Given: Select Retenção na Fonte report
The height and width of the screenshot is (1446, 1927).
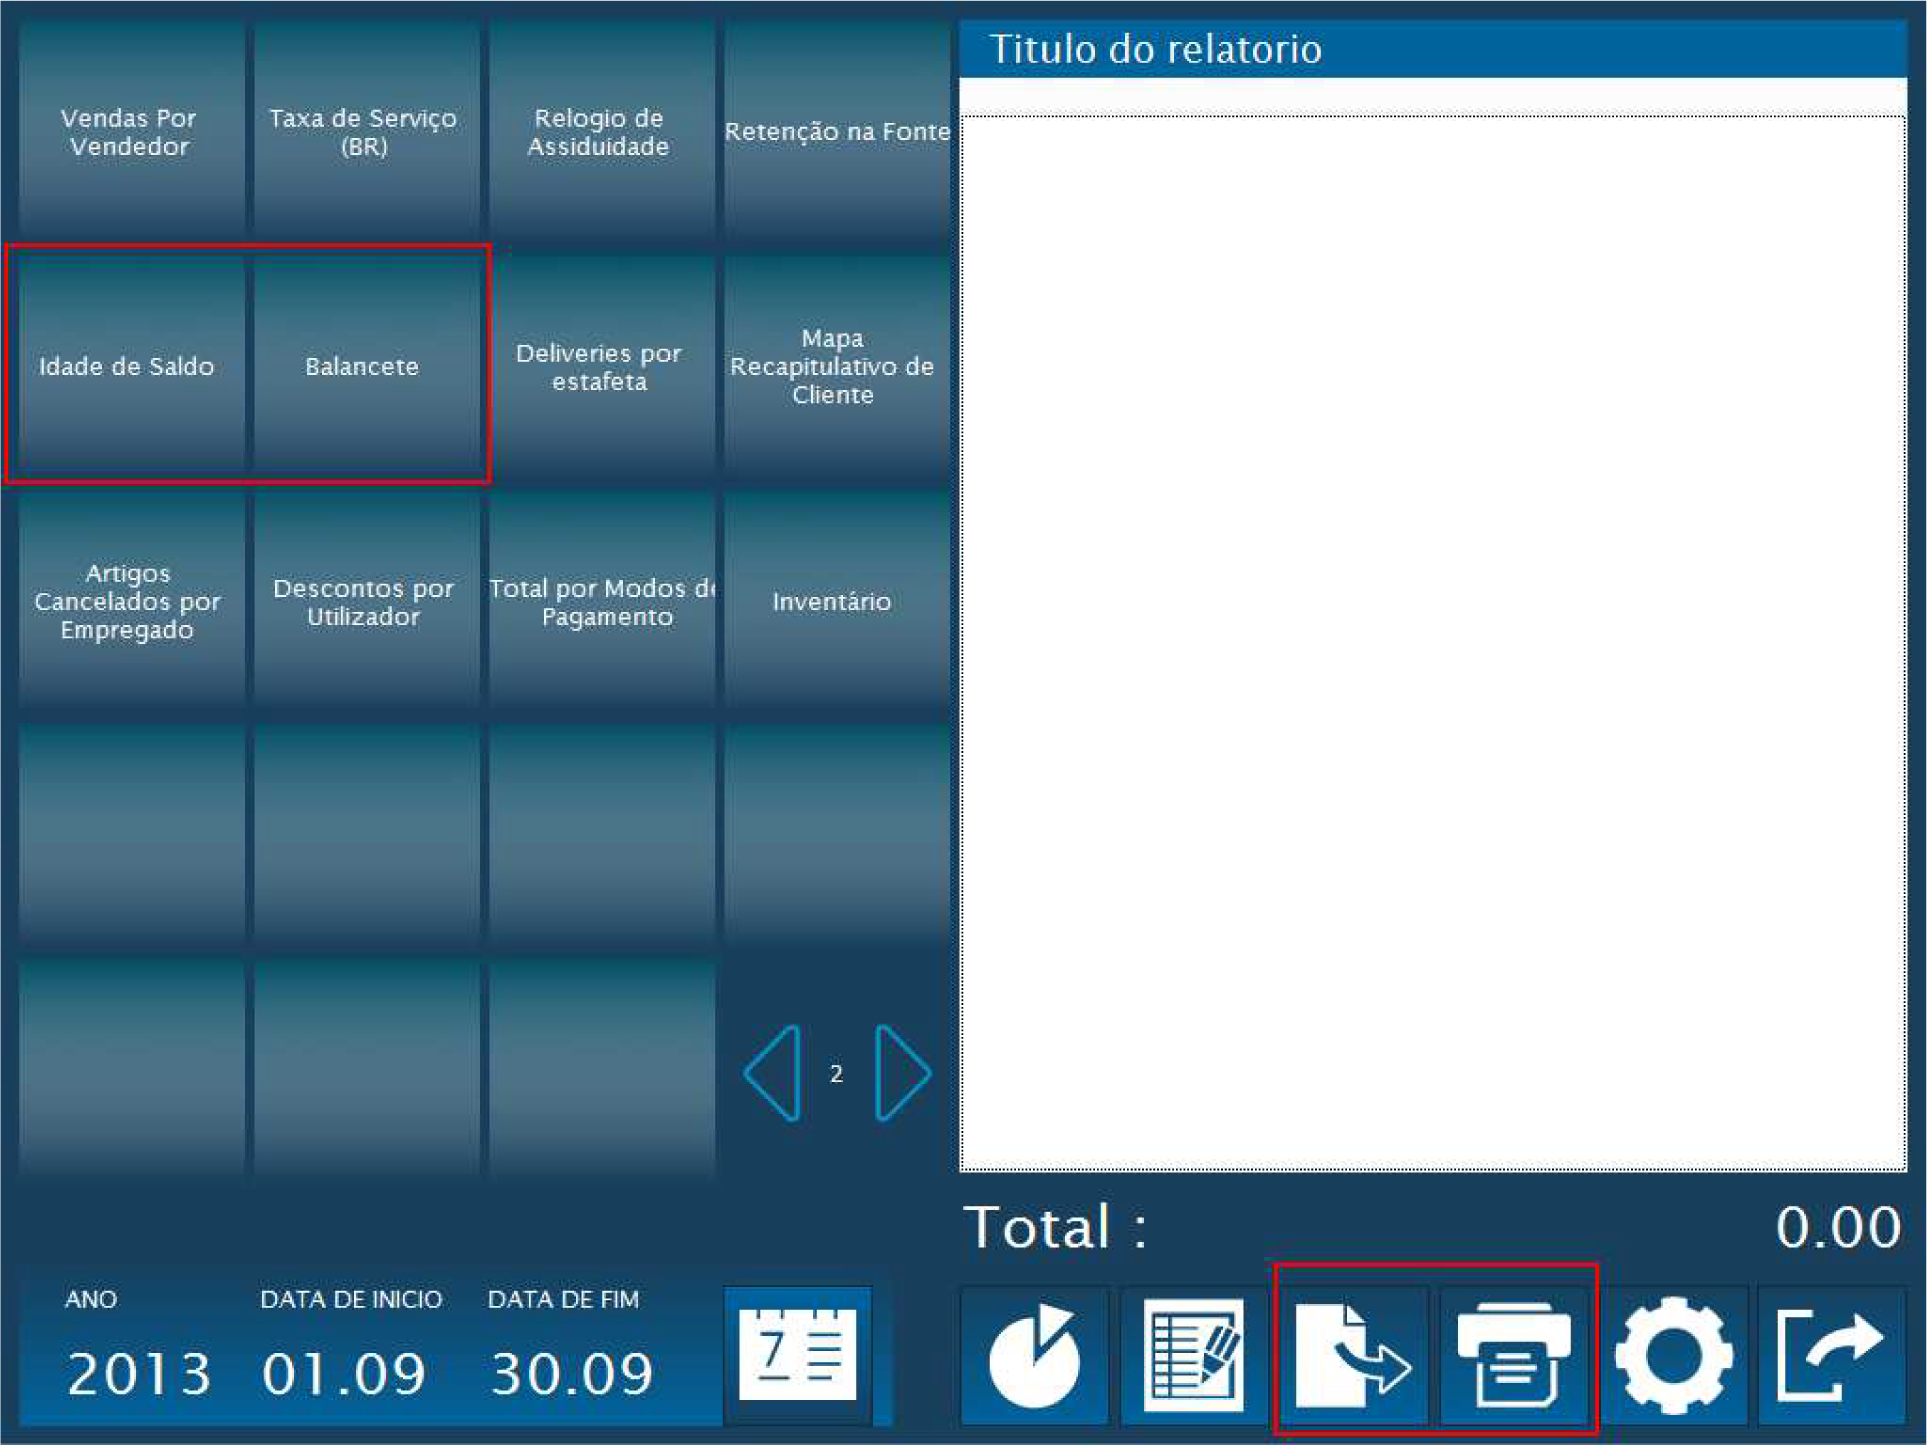Looking at the screenshot, I should [836, 131].
